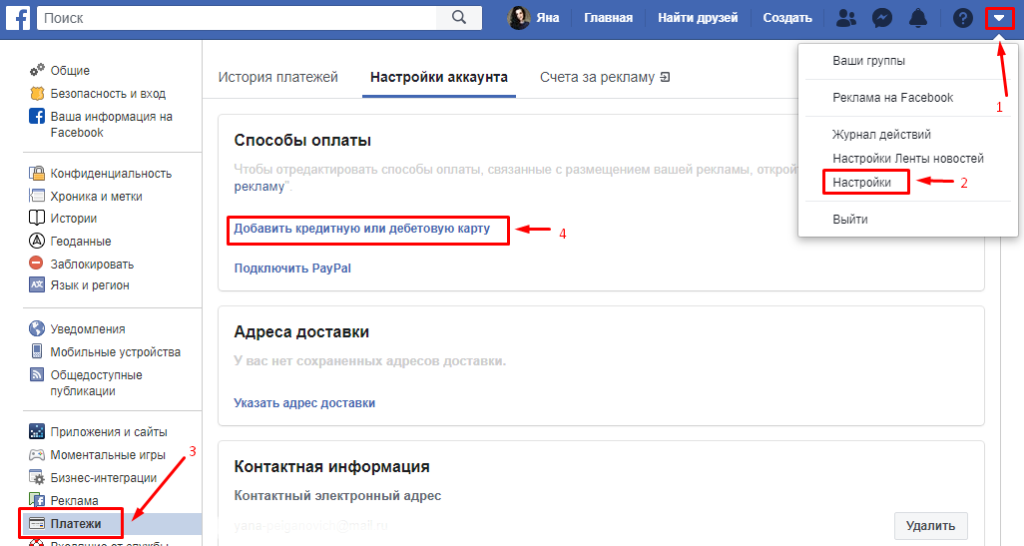Choose Реклама на Facebook menu entry

click(893, 97)
